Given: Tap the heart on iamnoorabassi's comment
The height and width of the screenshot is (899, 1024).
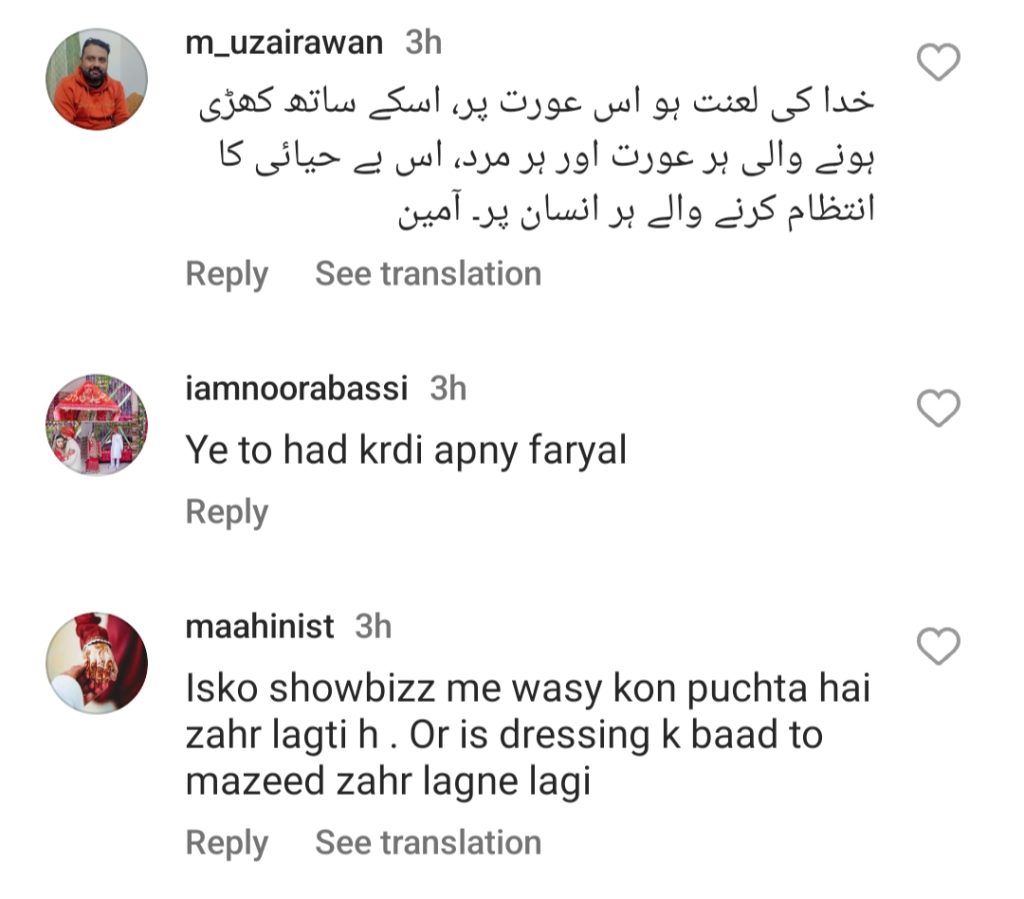Looking at the screenshot, I should click(x=938, y=408).
